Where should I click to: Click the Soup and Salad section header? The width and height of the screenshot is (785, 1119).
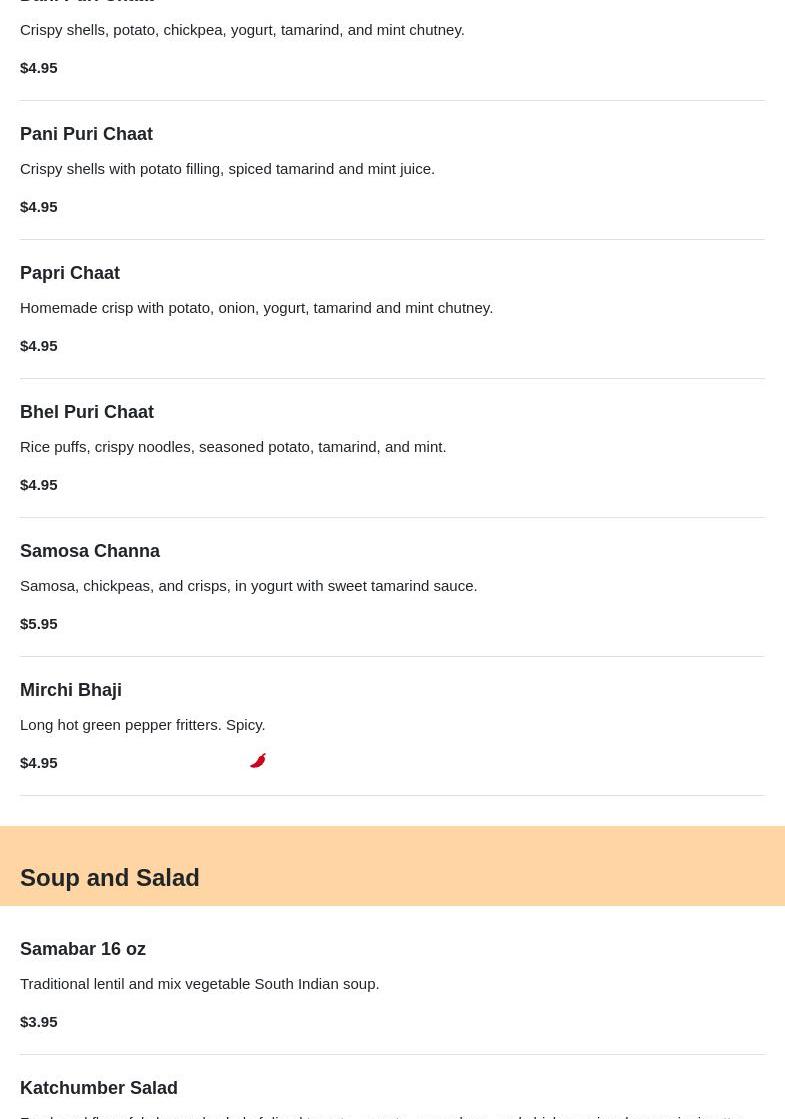pyautogui.click(x=110, y=877)
